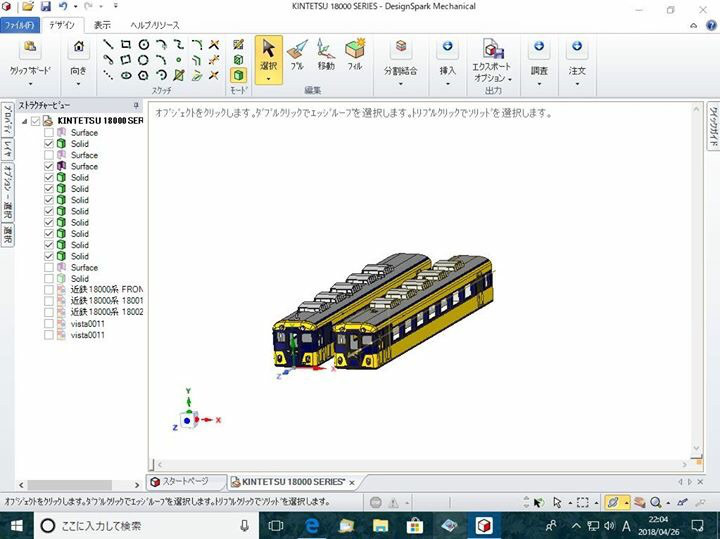The image size is (720, 539).
Task: Switch to the 表示 ribbon tab
Action: click(102, 25)
